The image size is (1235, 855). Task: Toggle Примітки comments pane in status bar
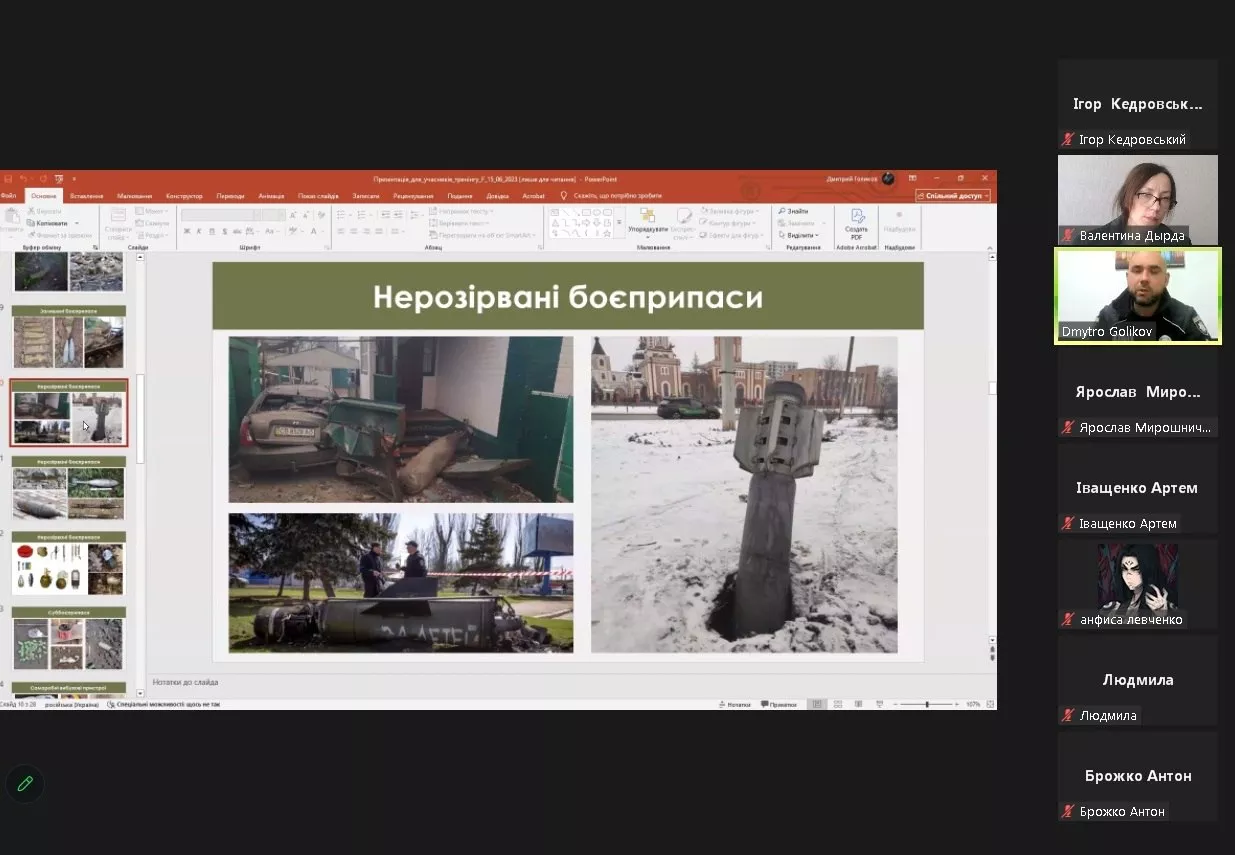779,704
